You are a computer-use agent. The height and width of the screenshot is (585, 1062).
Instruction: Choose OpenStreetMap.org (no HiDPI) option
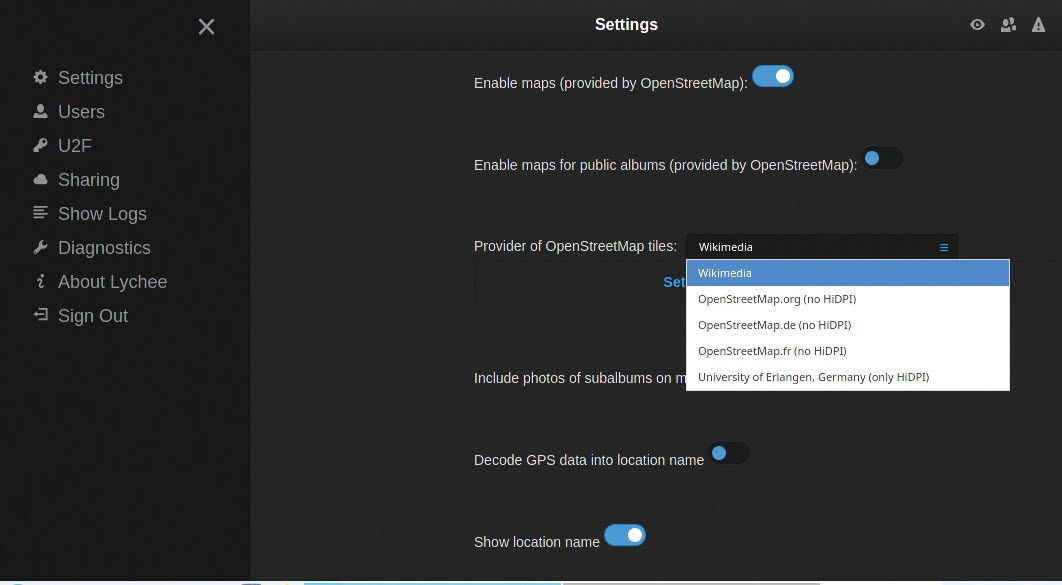[847, 299]
